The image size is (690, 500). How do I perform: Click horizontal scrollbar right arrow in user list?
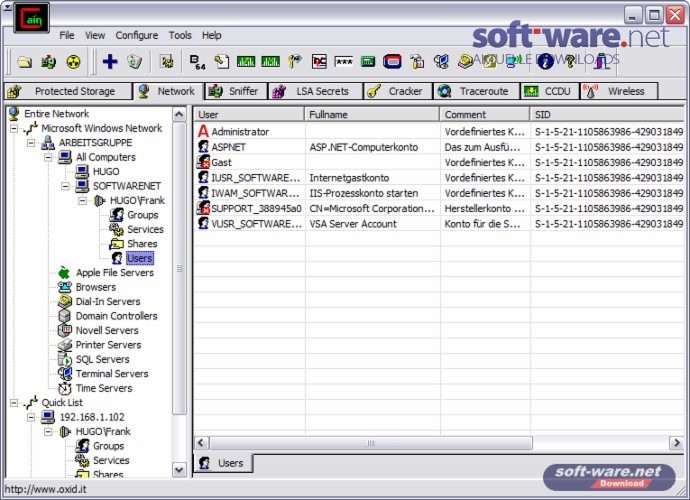pos(676,443)
